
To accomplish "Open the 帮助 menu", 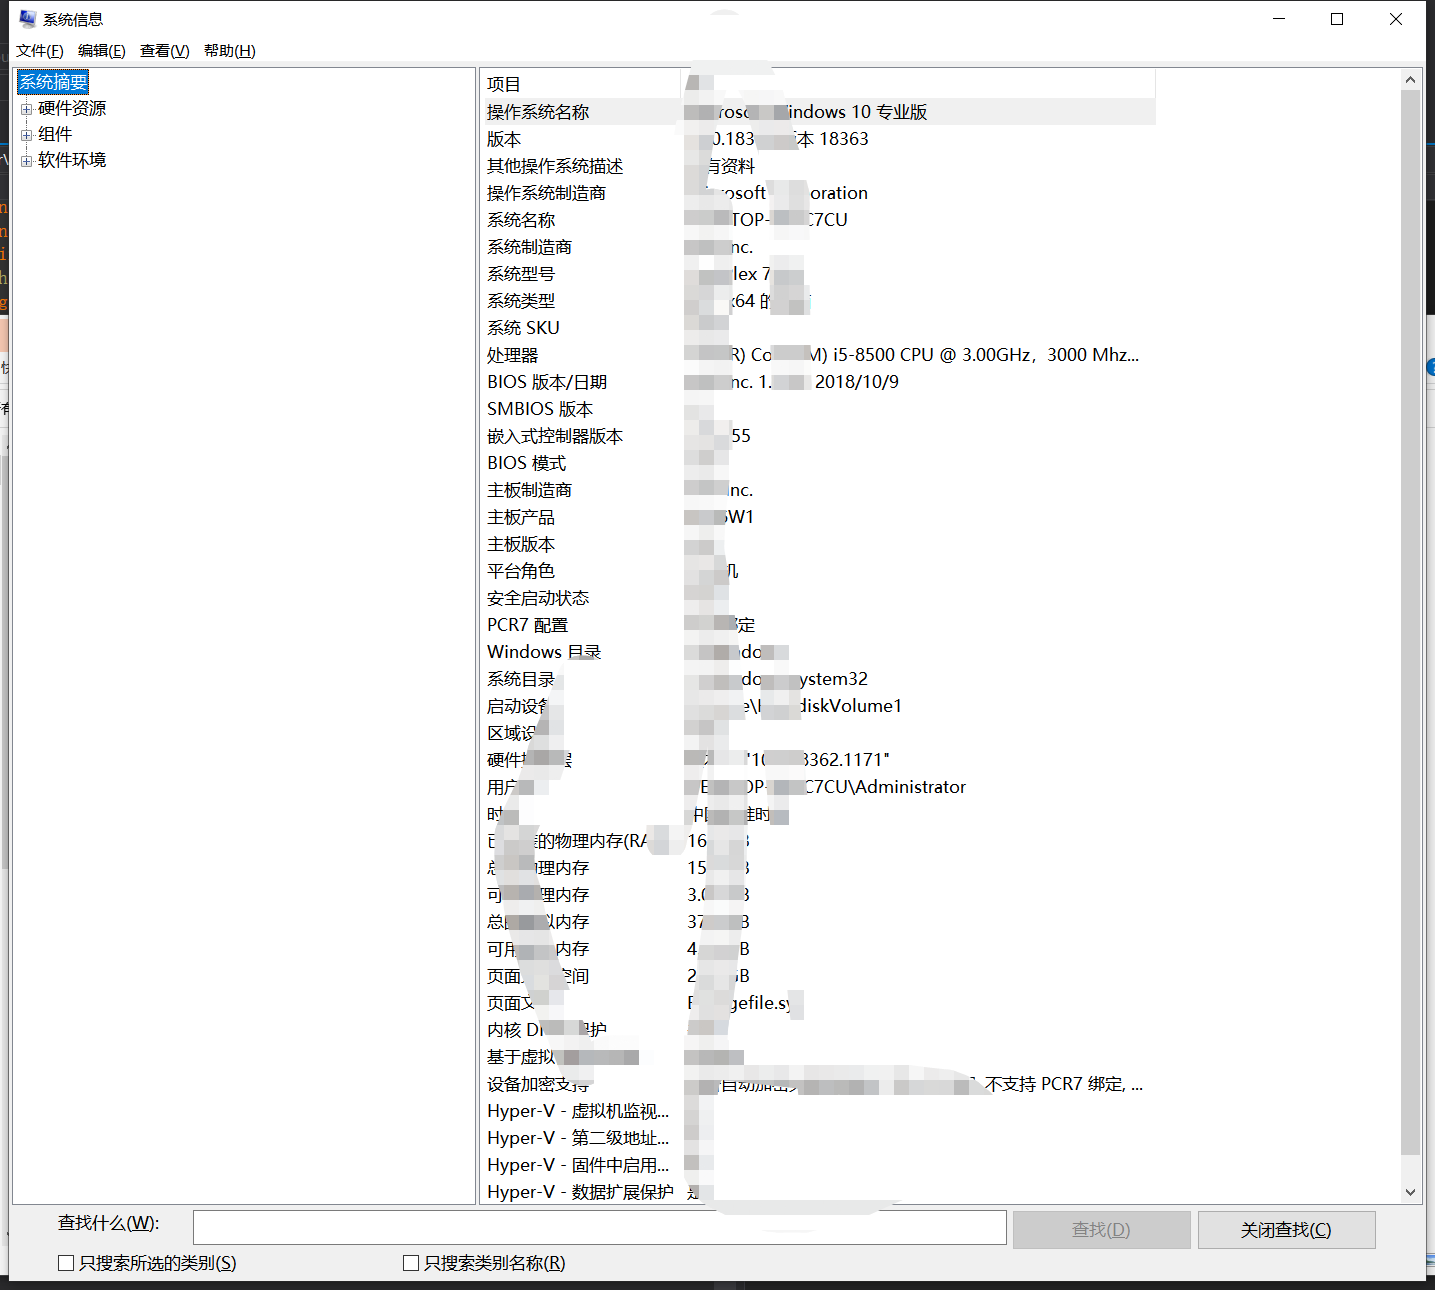I will click(x=228, y=50).
